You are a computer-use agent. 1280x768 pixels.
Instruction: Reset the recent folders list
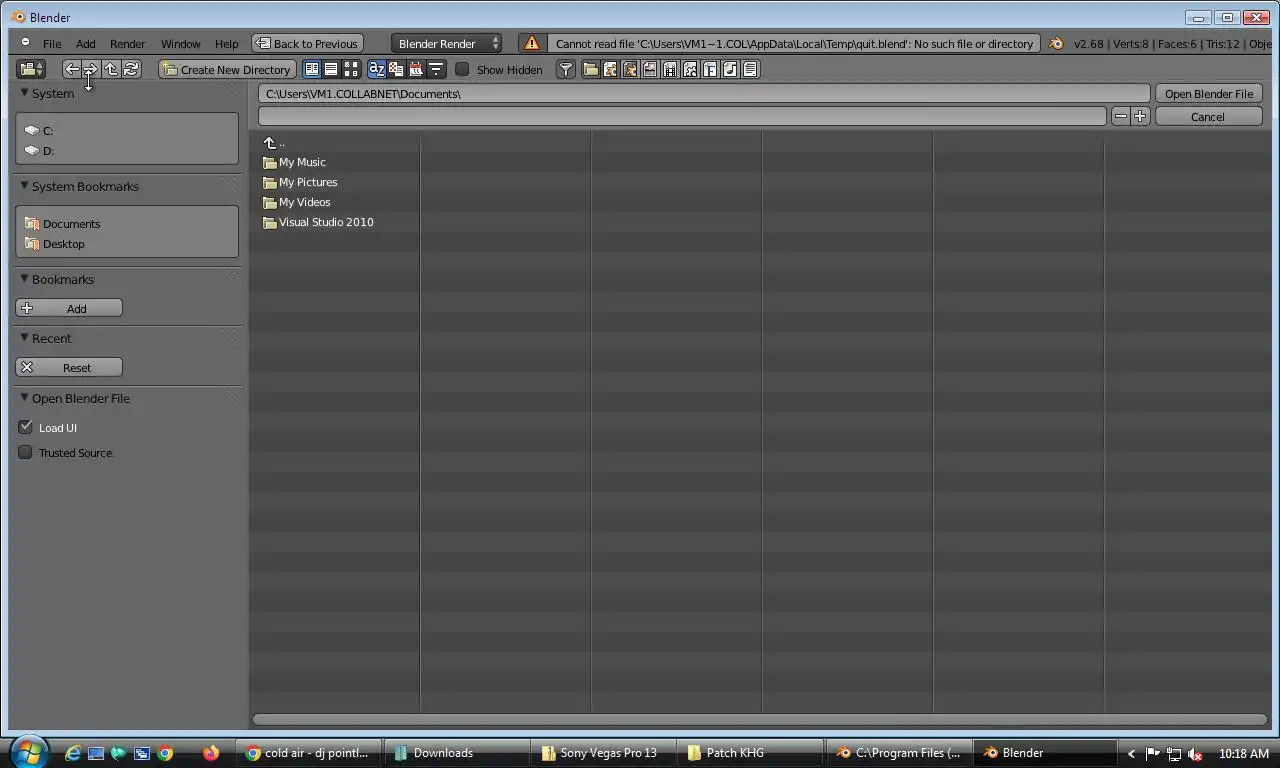[69, 367]
